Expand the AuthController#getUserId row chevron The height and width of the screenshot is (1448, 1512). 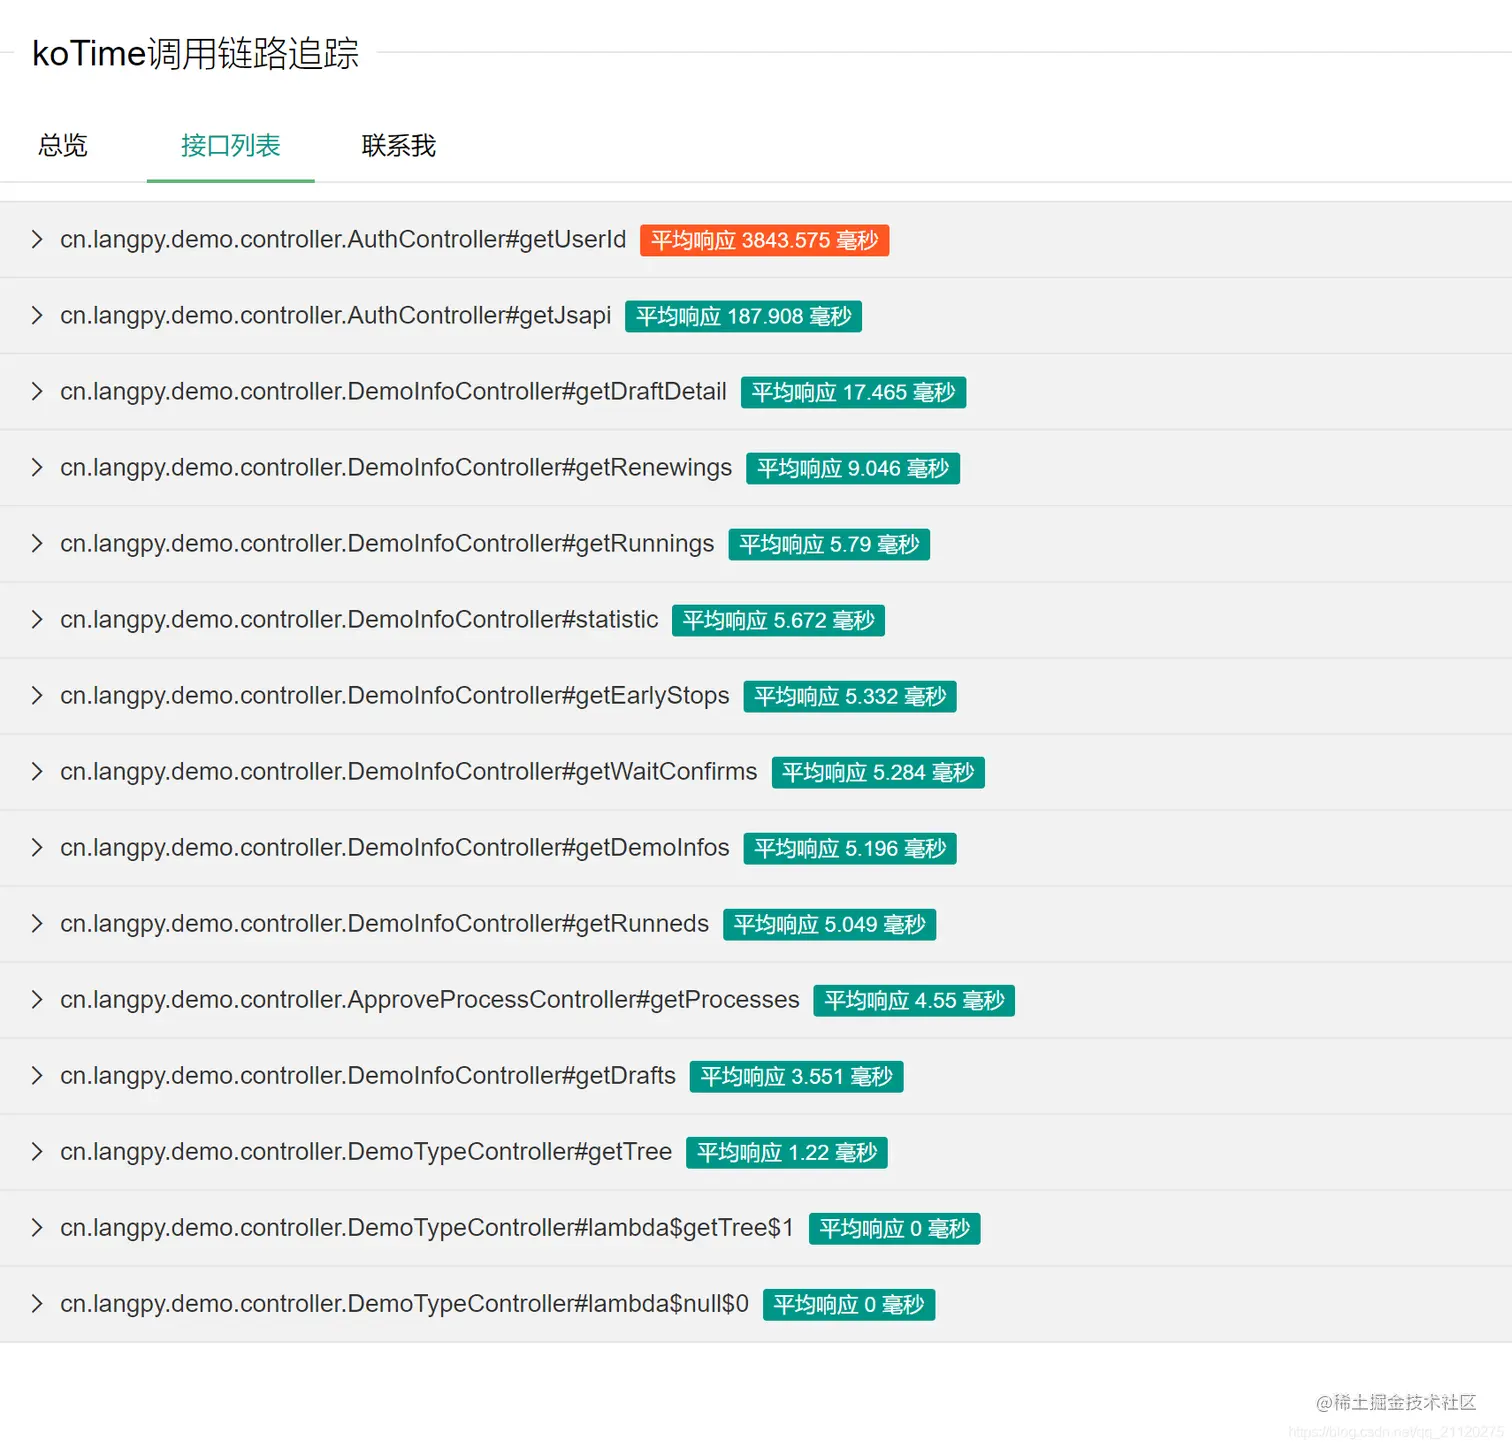tap(37, 239)
